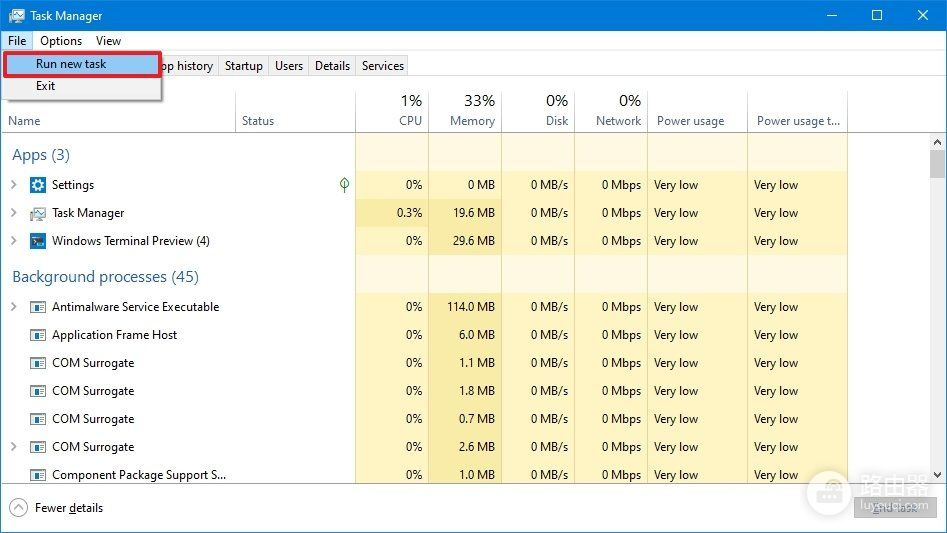Click the Apps (3) group heading
Viewport: 947px width, 533px height.
tap(41, 155)
